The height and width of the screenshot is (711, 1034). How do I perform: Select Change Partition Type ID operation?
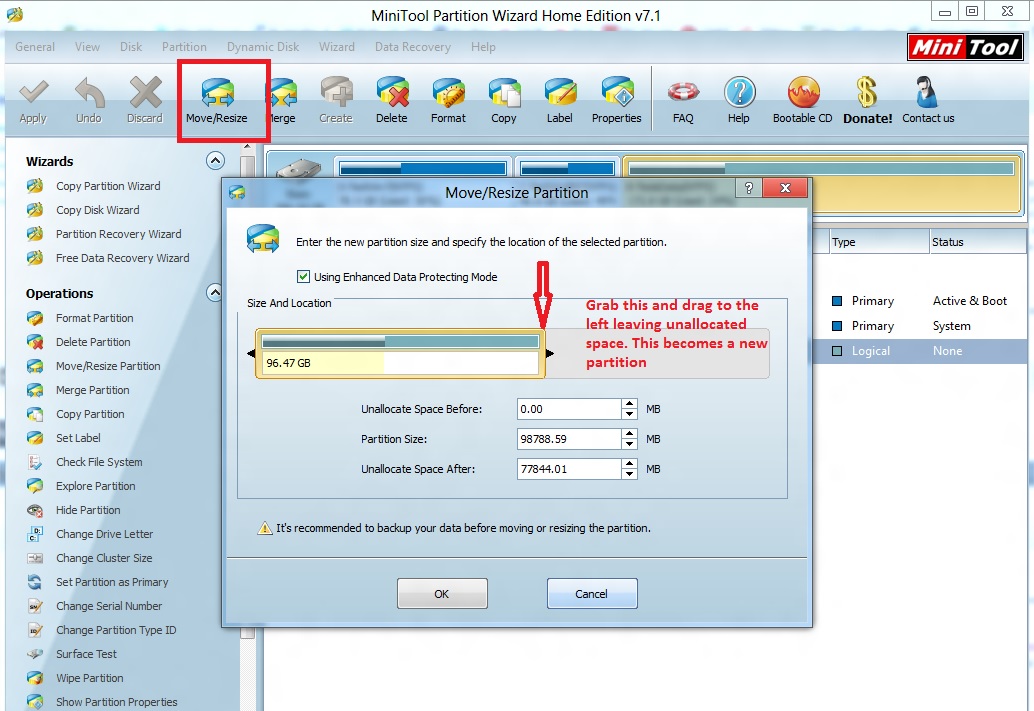[116, 630]
